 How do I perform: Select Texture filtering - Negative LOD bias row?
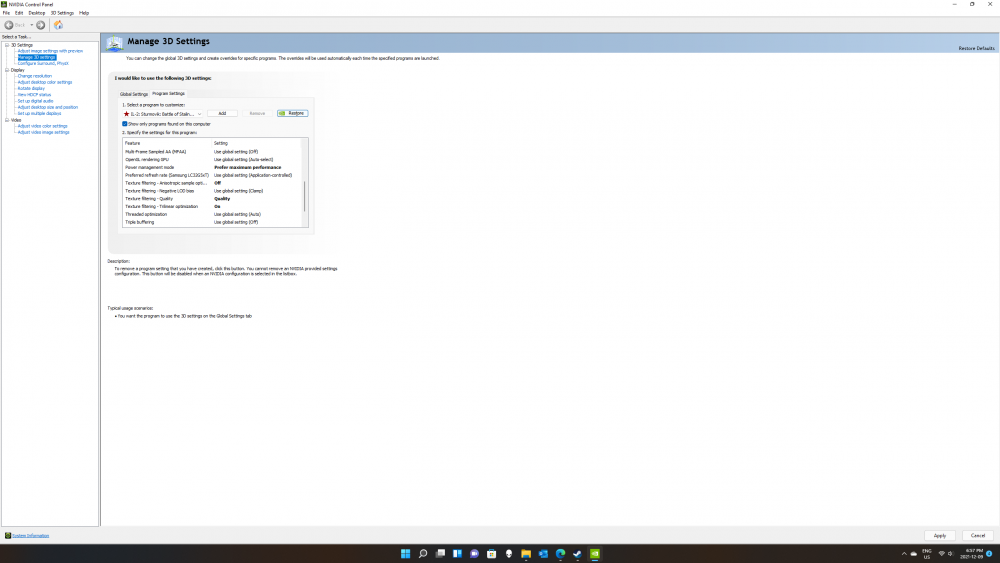tap(211, 191)
